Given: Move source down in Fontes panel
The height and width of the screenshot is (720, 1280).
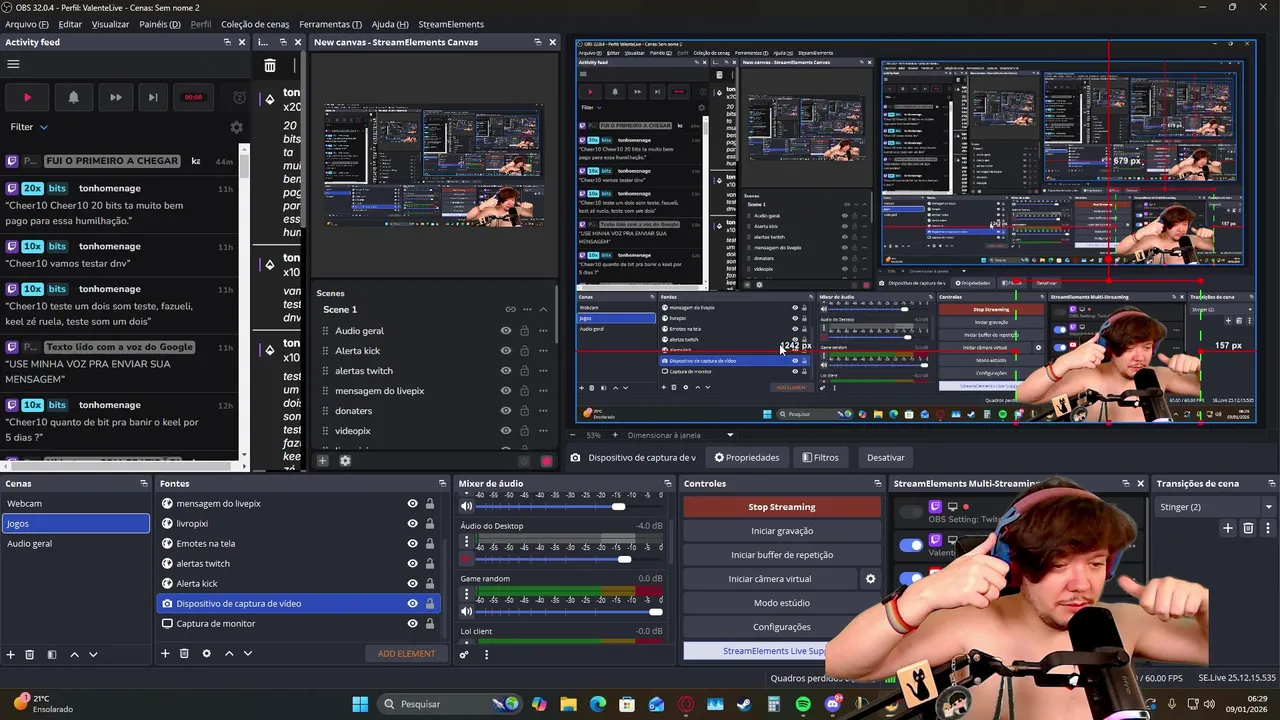Looking at the screenshot, I should pyautogui.click(x=248, y=654).
